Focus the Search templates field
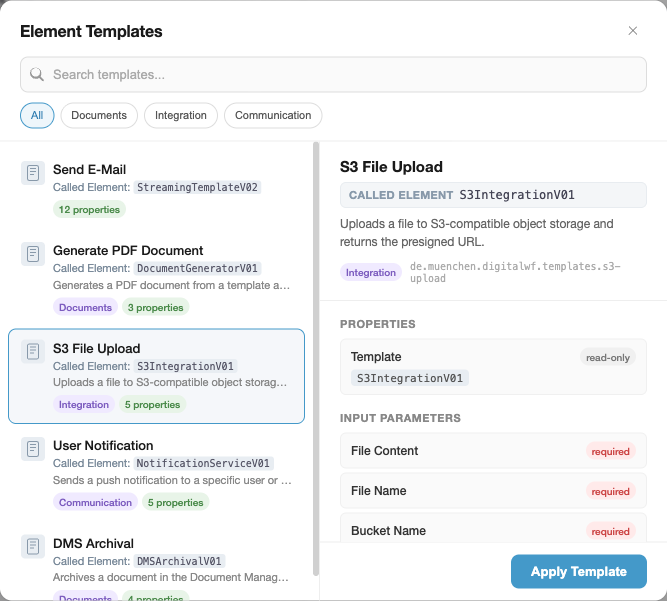This screenshot has width=667, height=601. click(334, 74)
